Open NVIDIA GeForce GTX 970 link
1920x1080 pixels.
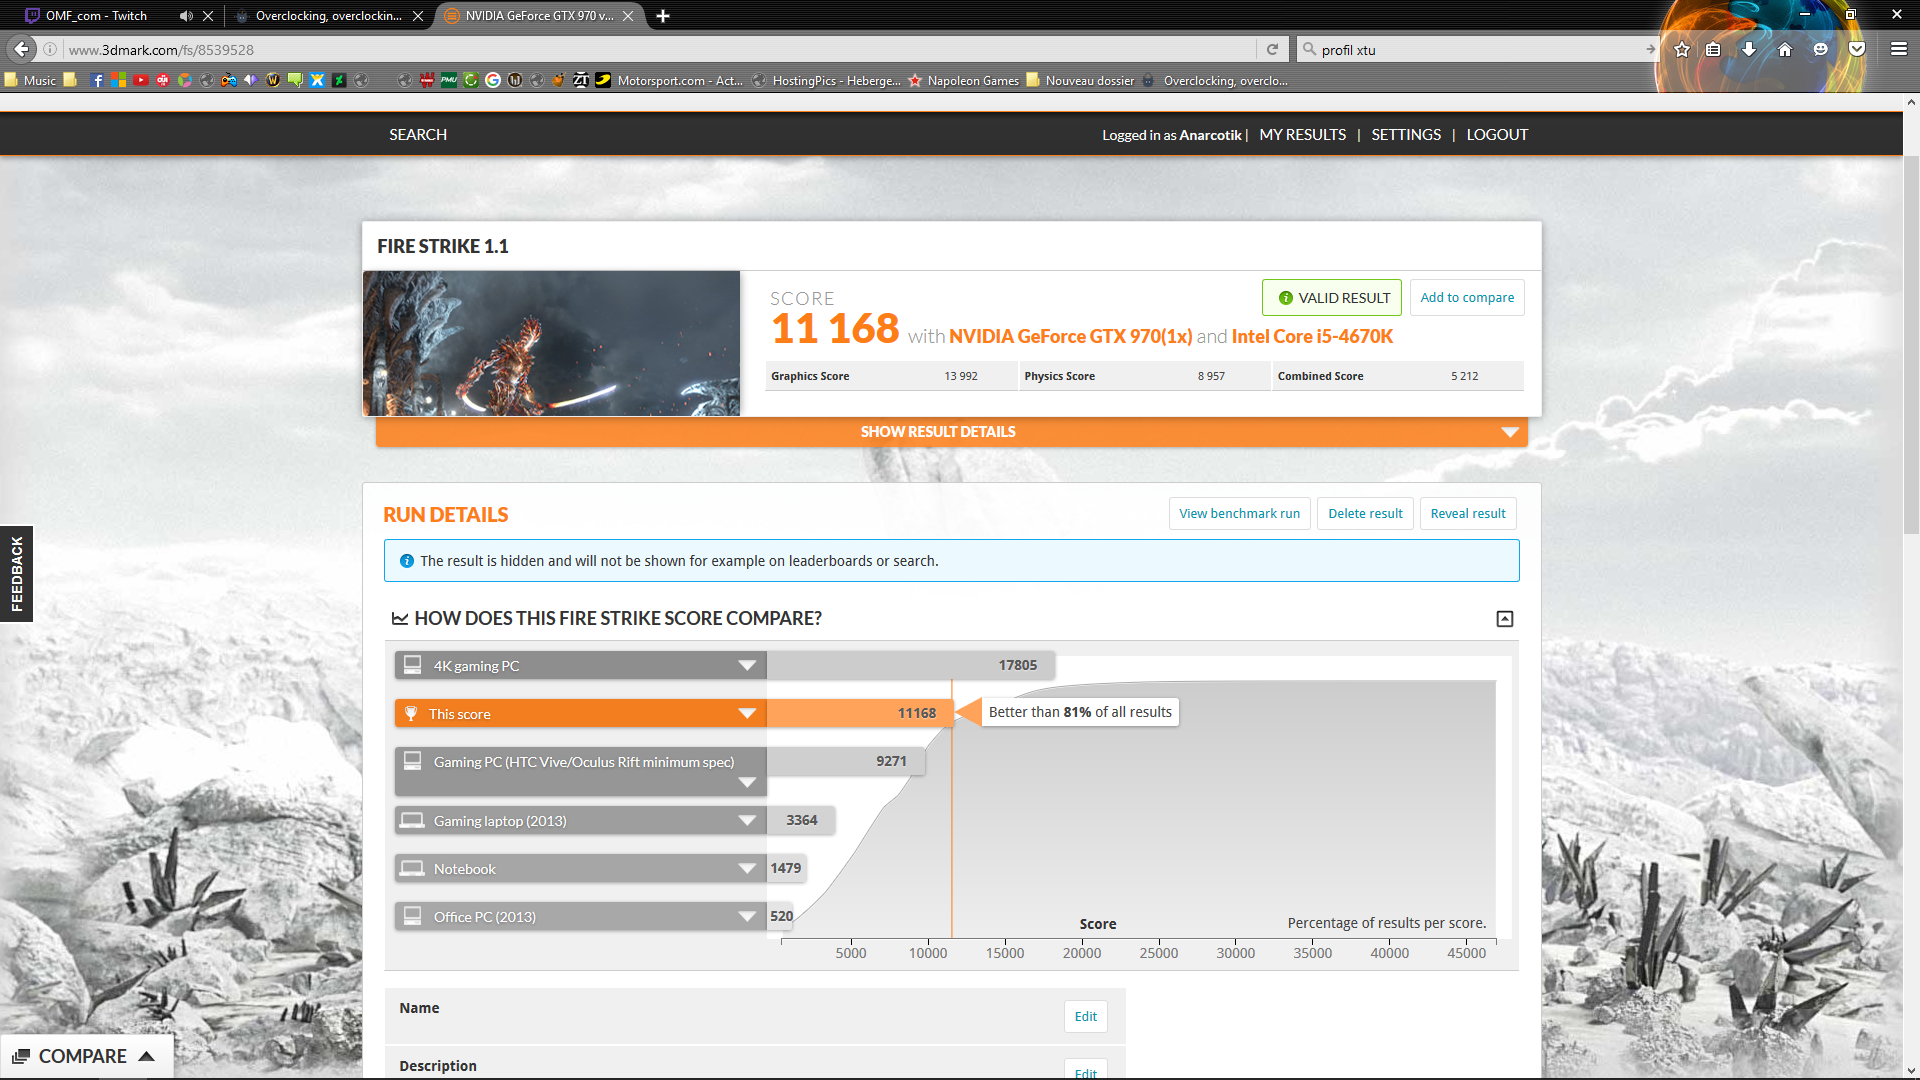click(x=1070, y=337)
